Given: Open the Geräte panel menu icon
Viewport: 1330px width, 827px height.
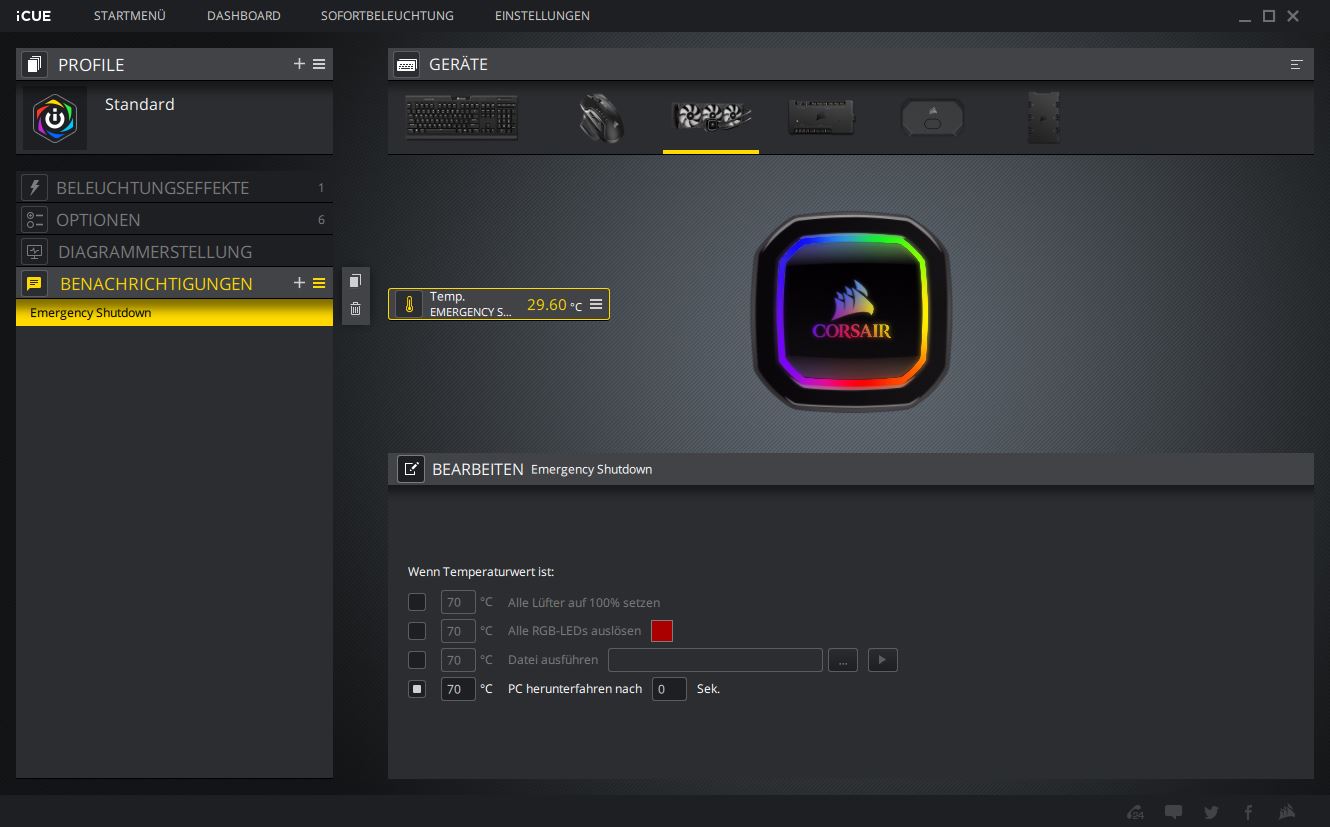Looking at the screenshot, I should [1297, 64].
